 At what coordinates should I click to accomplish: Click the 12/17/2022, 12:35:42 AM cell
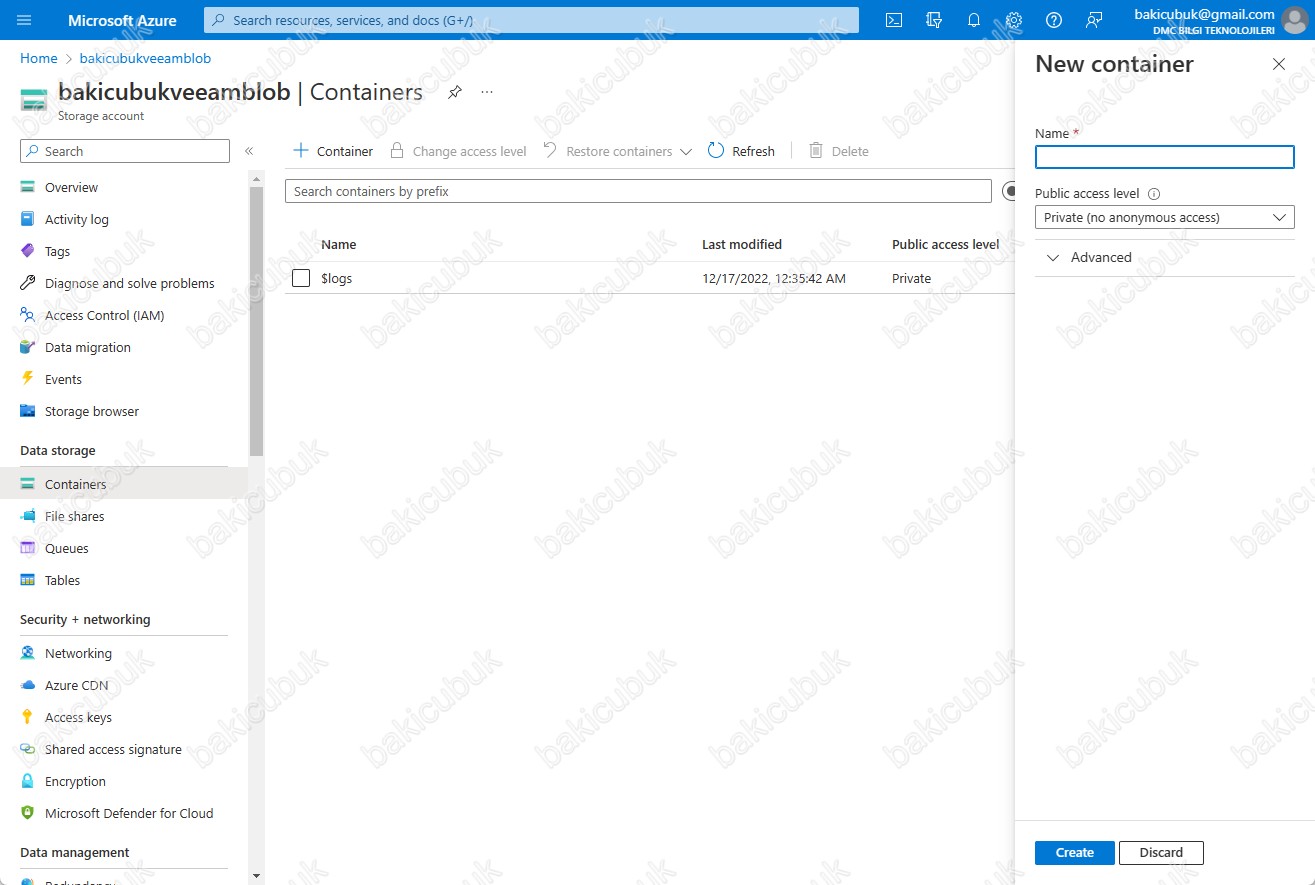pos(773,278)
